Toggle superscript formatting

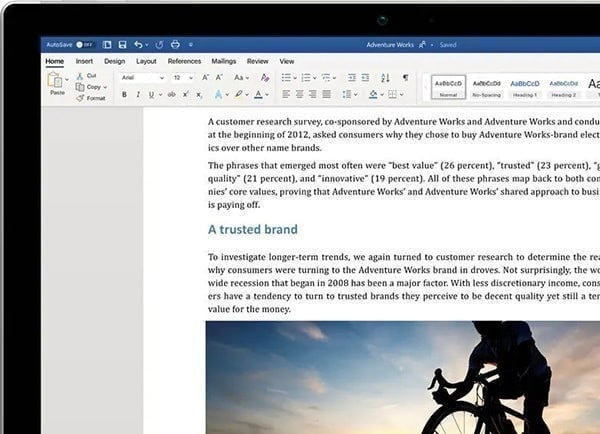click(186, 94)
